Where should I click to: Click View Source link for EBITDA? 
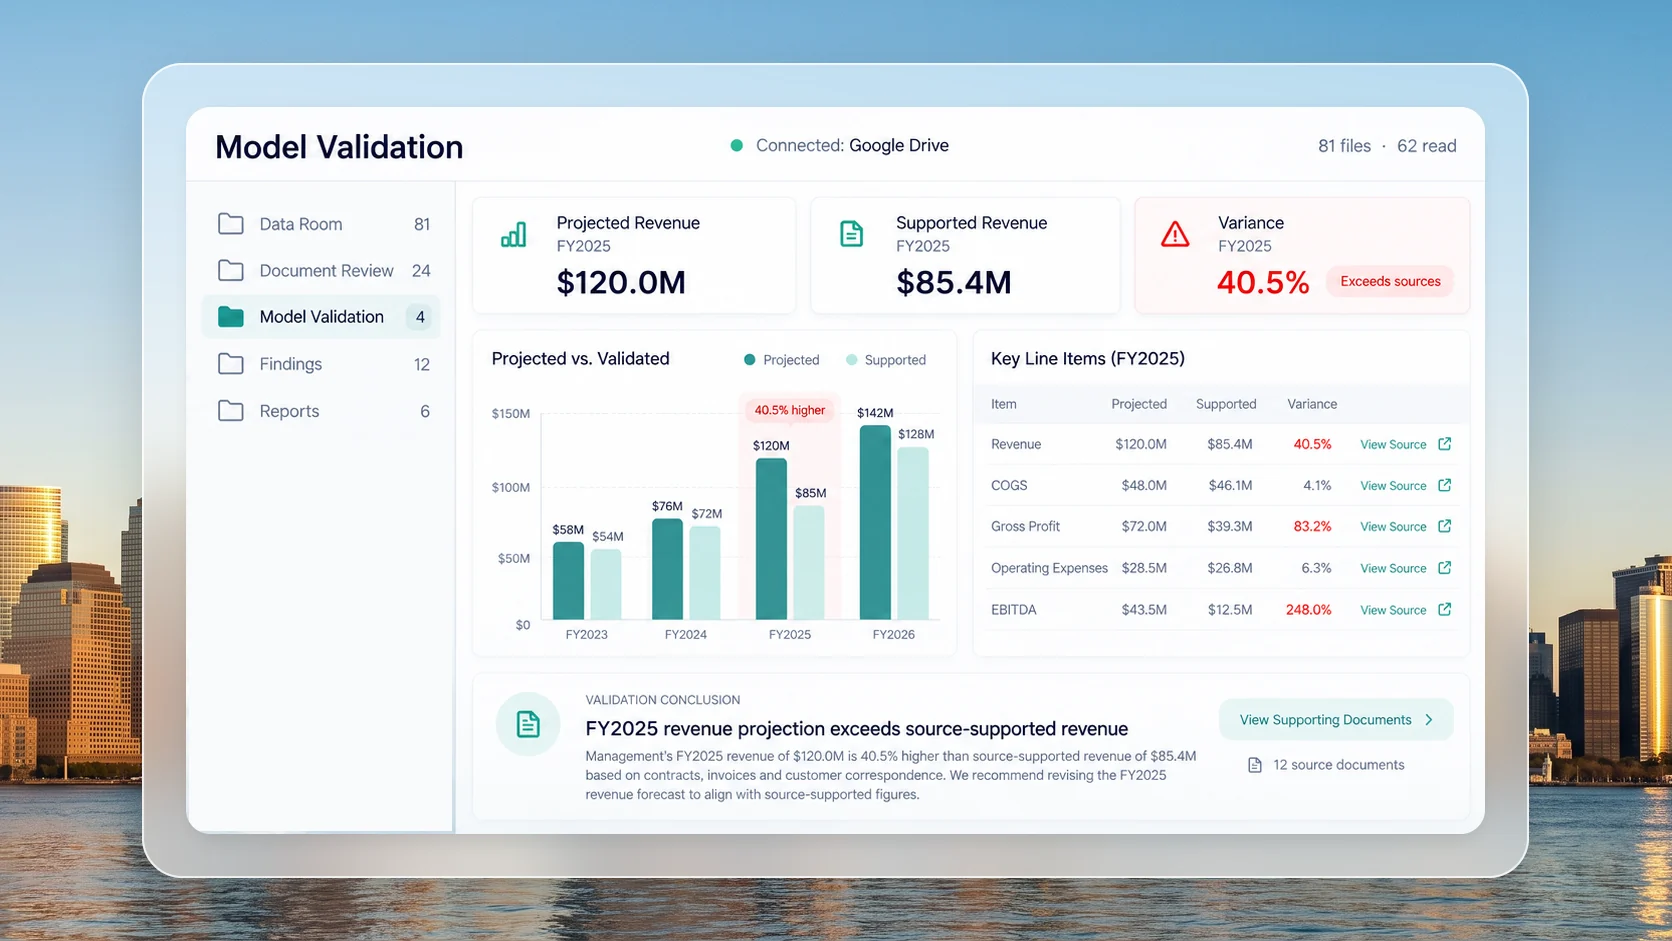[x=1393, y=610]
